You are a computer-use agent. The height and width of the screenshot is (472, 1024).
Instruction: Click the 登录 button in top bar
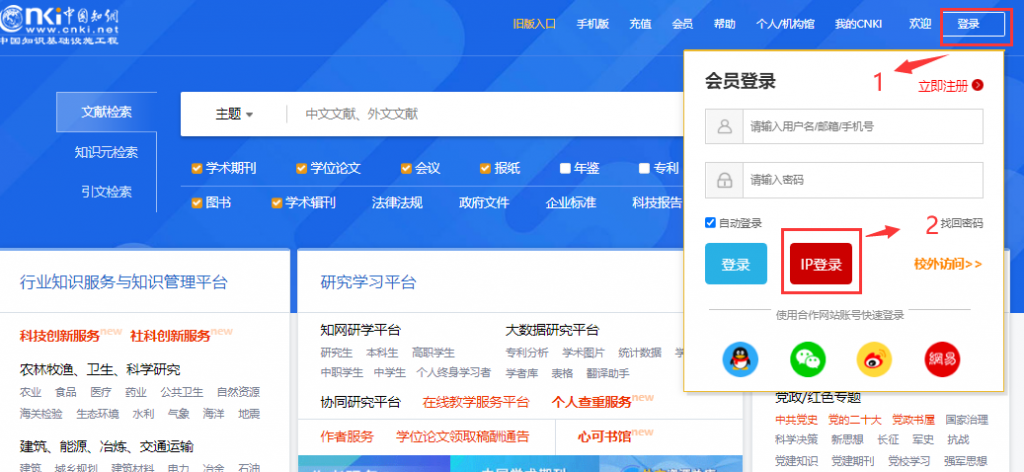973,25
